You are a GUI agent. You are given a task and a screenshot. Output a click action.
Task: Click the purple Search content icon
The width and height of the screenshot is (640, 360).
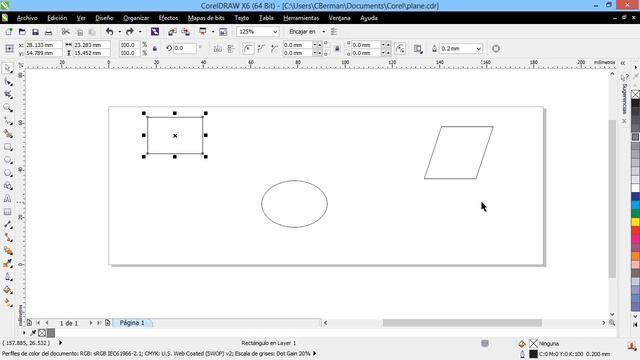coord(155,31)
